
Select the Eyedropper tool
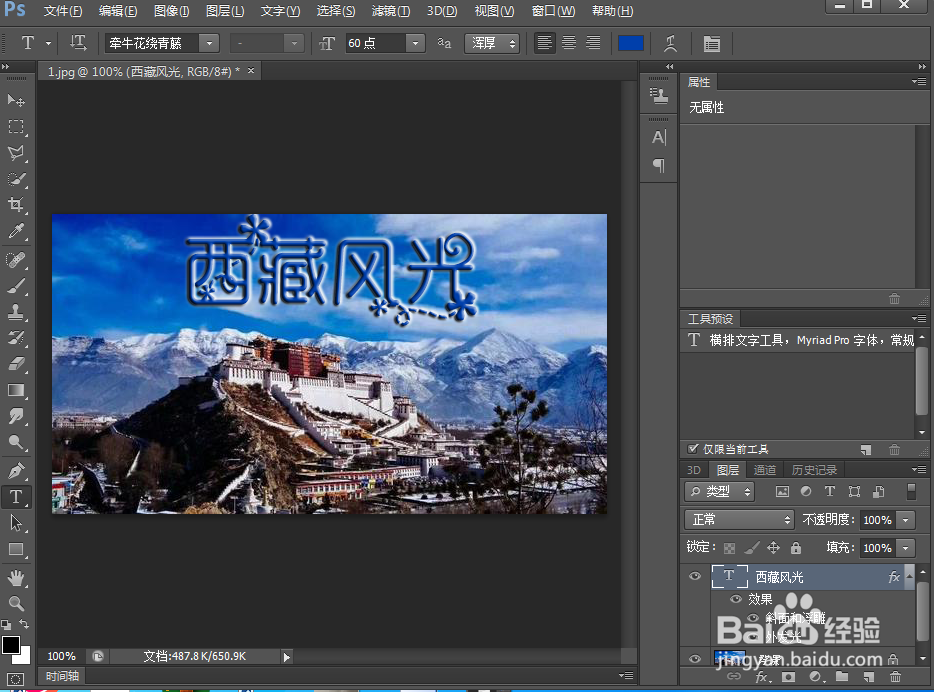pyautogui.click(x=16, y=231)
